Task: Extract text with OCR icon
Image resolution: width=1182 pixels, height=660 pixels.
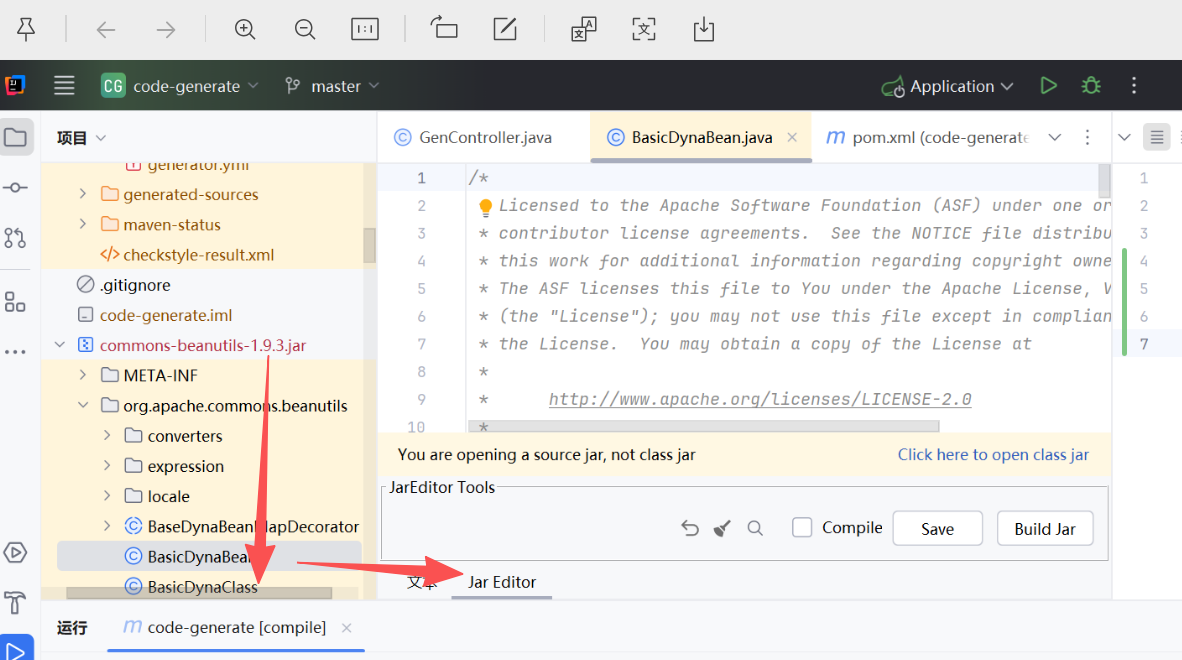Action: point(644,29)
